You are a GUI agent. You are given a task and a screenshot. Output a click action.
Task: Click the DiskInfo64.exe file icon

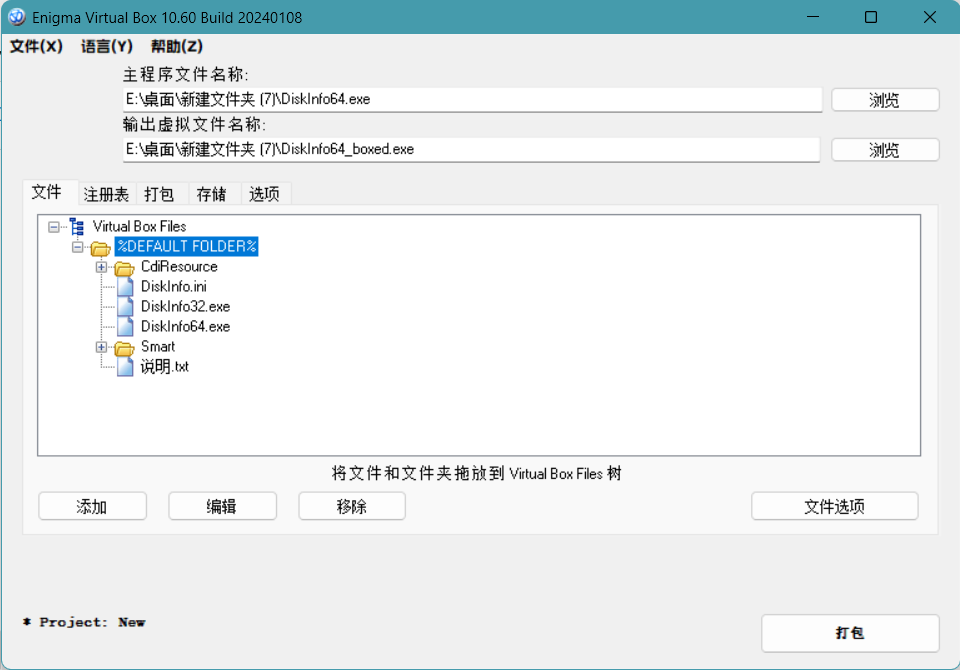click(126, 326)
